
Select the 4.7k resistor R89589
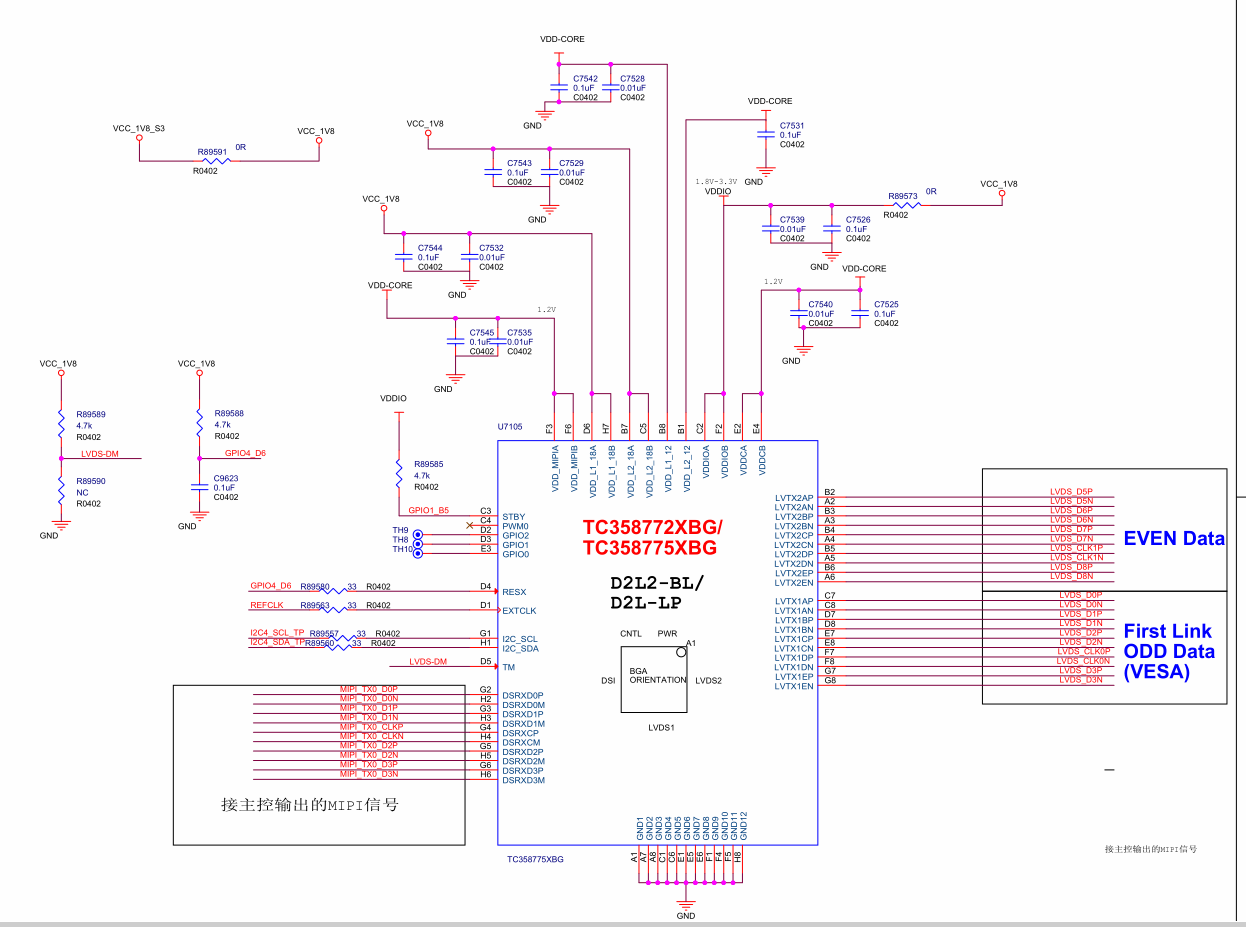tap(62, 424)
